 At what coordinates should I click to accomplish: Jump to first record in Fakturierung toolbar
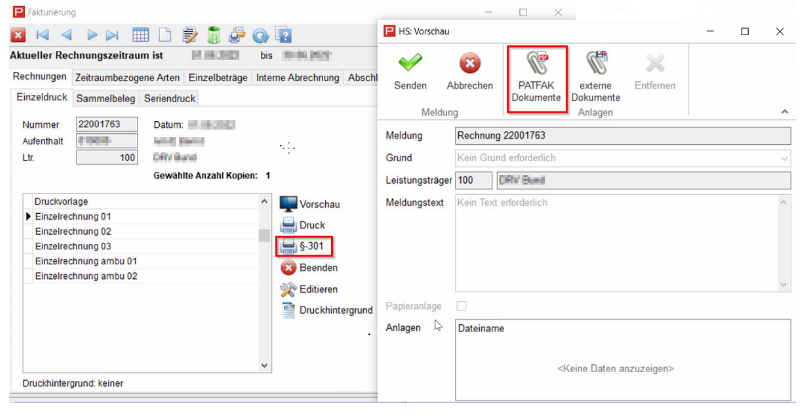(x=42, y=35)
